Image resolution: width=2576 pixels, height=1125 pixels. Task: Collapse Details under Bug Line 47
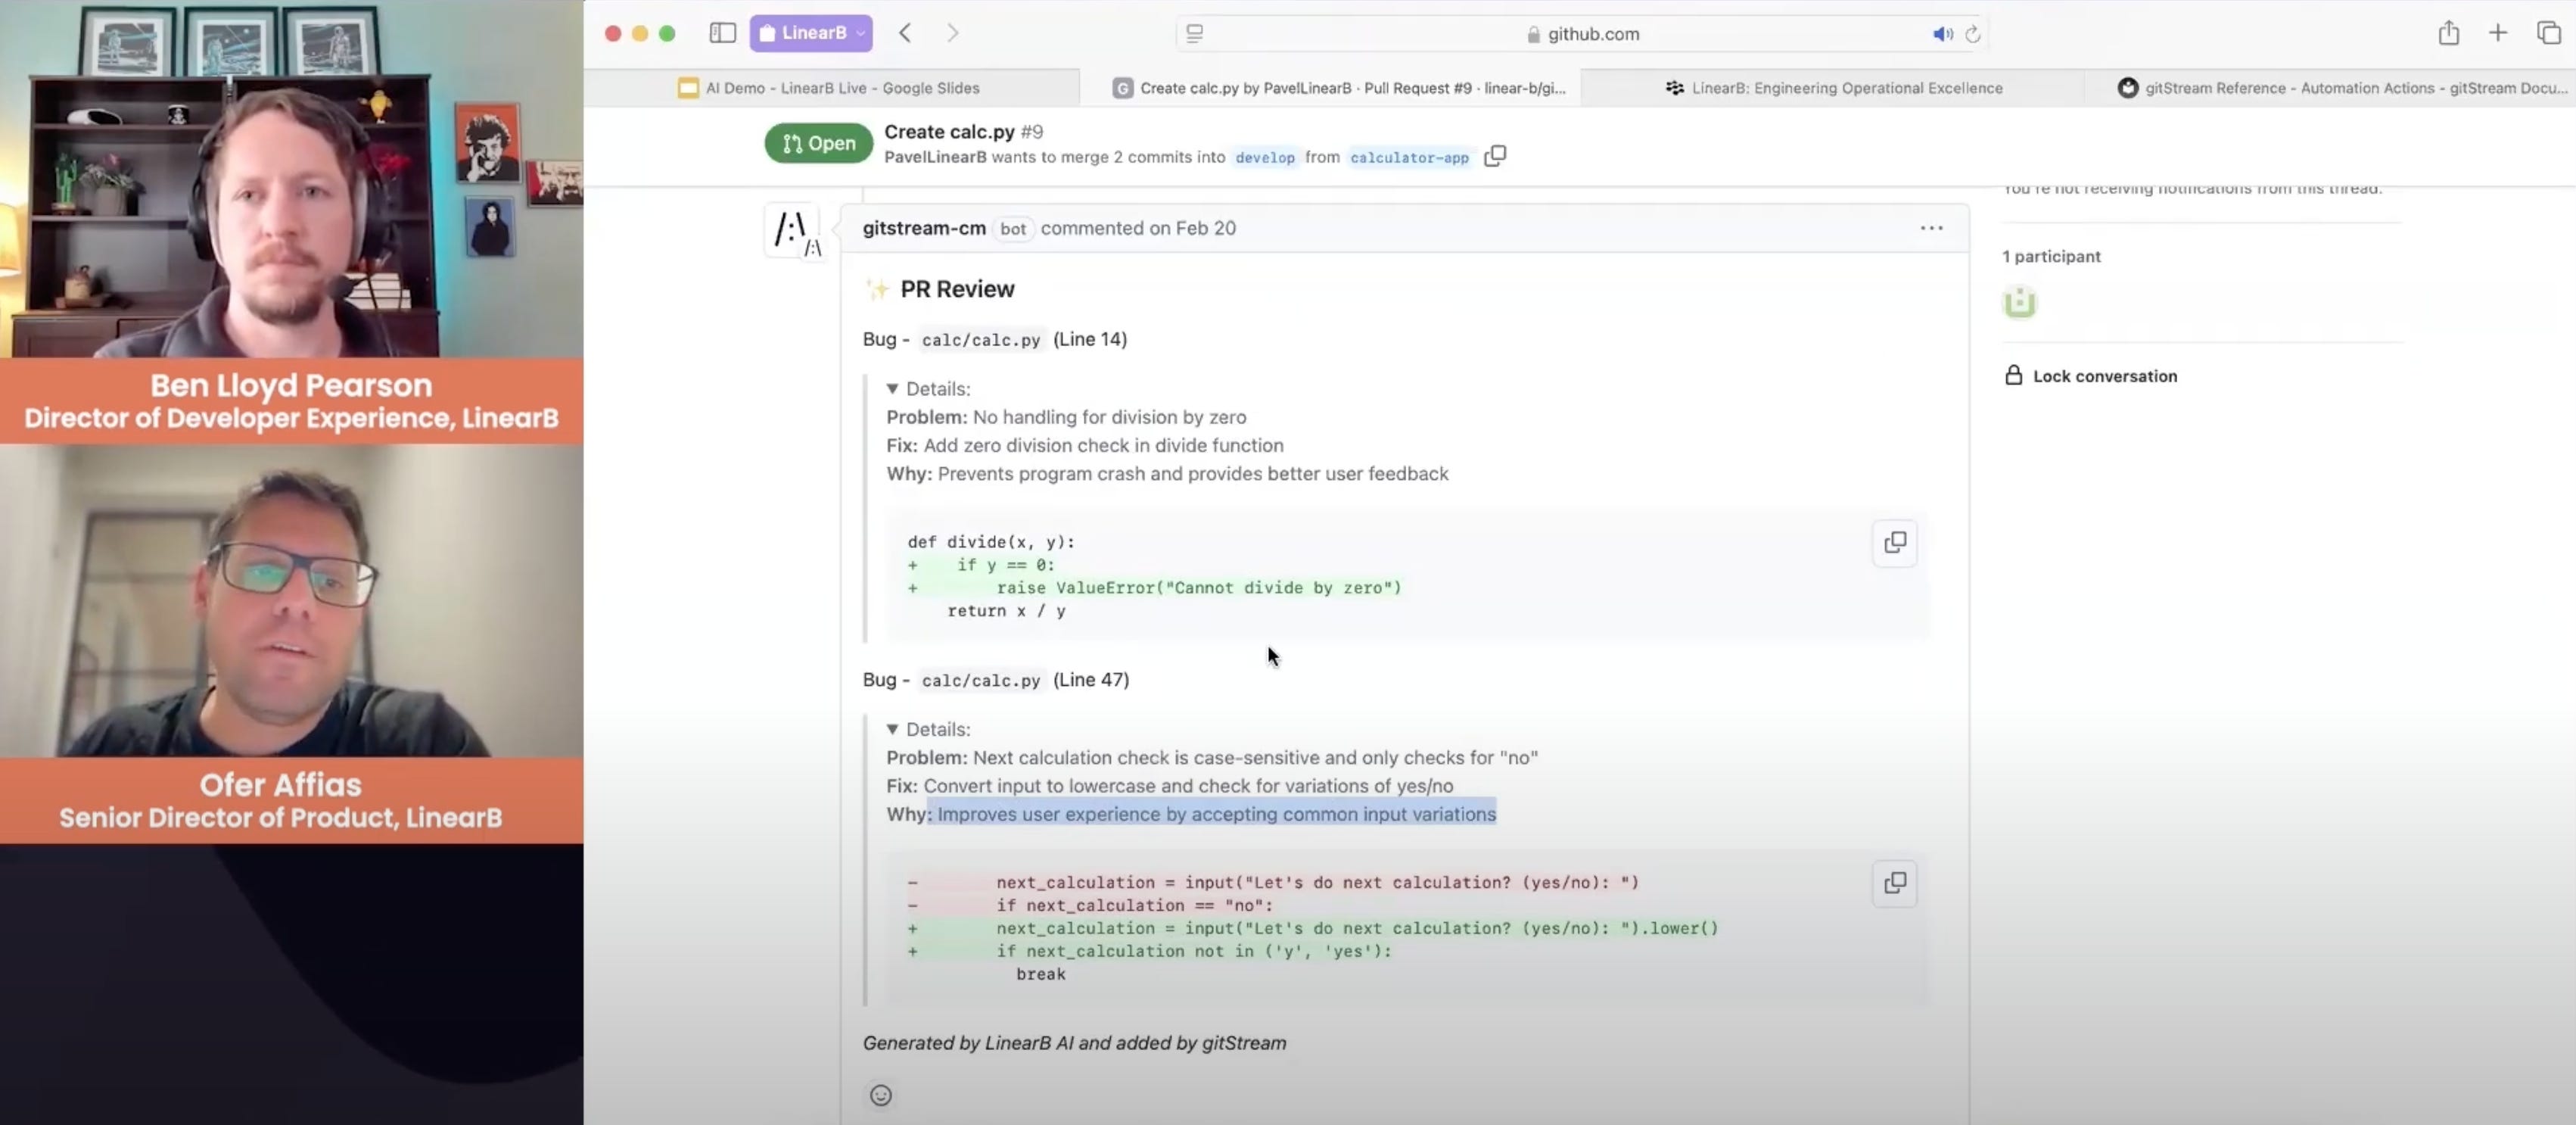(x=928, y=729)
